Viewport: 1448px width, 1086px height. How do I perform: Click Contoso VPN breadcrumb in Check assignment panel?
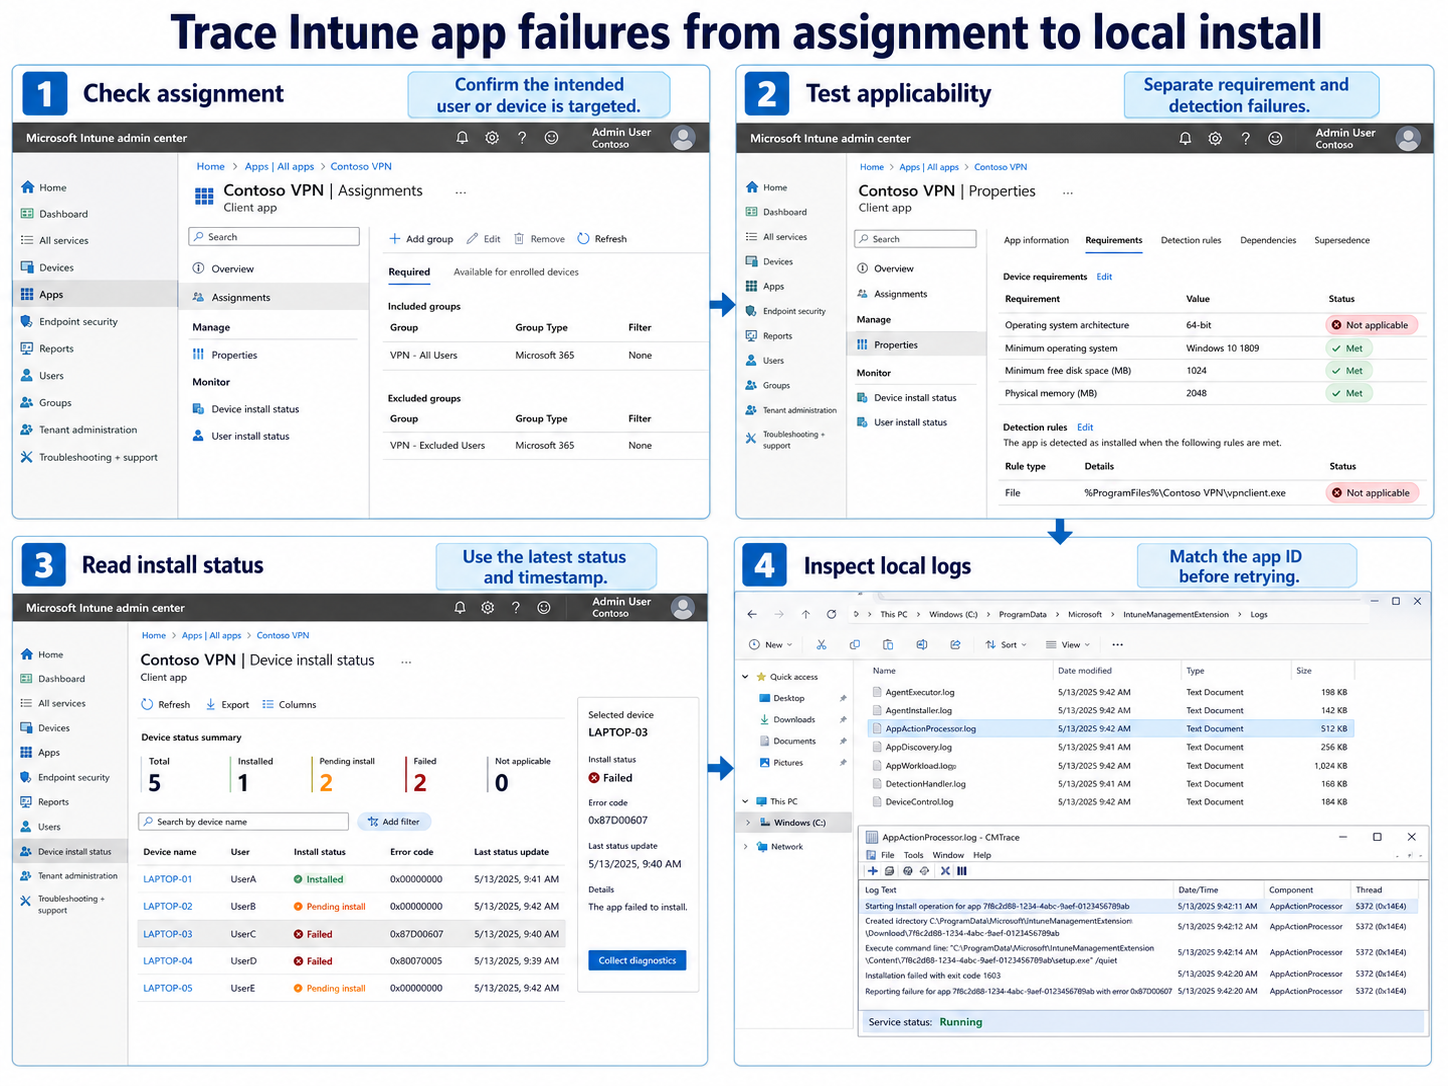click(x=361, y=167)
